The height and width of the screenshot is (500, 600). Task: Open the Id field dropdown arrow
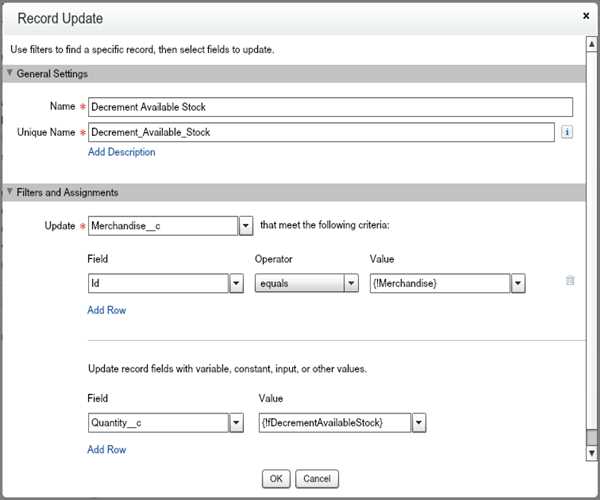tap(237, 284)
